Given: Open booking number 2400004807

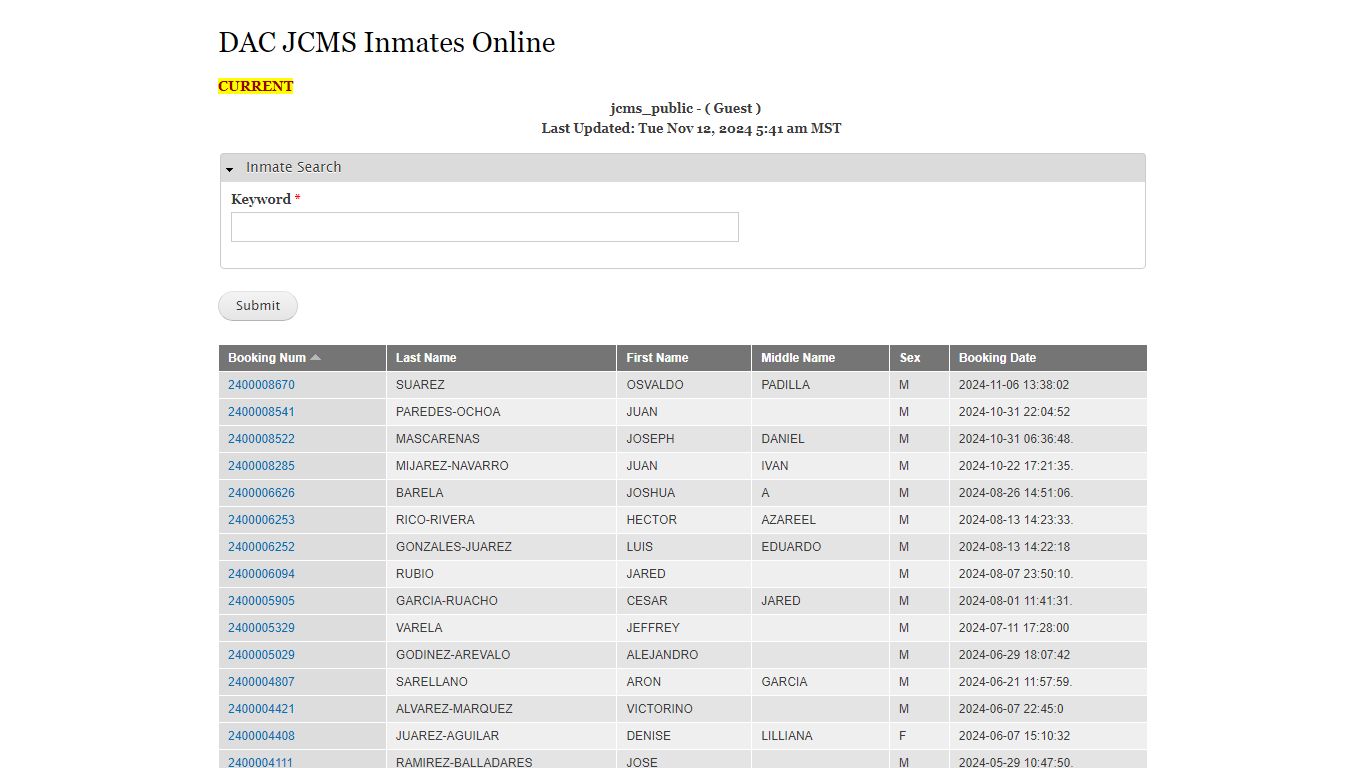Looking at the screenshot, I should pyautogui.click(x=261, y=682).
